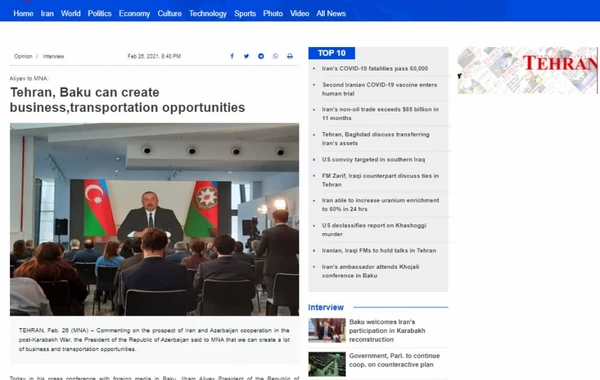The width and height of the screenshot is (600, 380).
Task: Click the Baku interview thumbnail image
Action: tap(327, 330)
